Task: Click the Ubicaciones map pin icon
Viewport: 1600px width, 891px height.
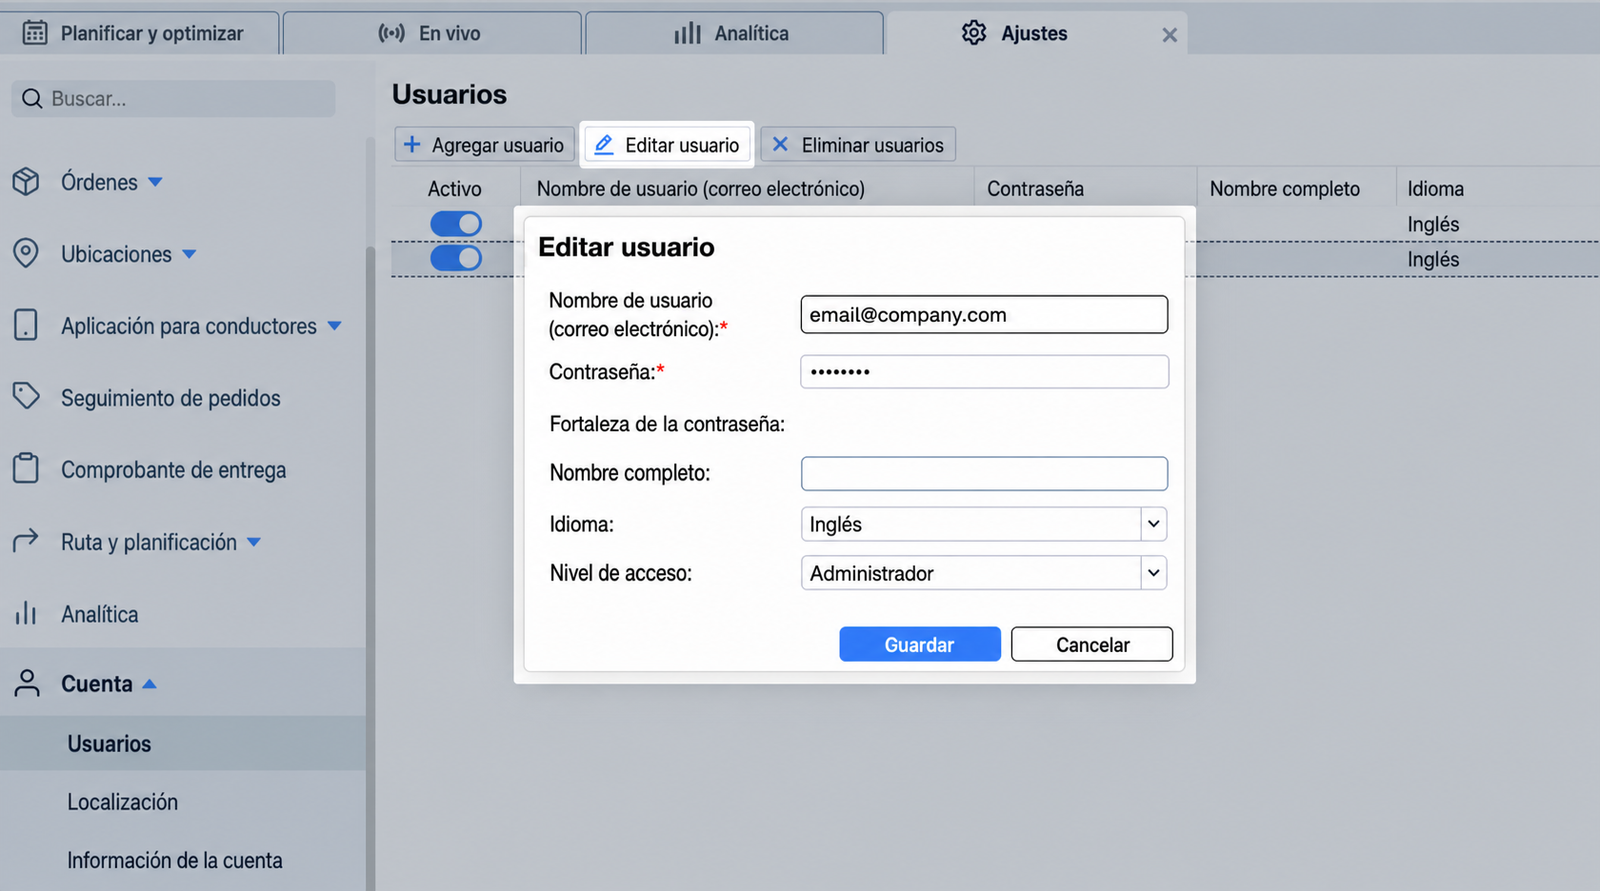Action: pyautogui.click(x=26, y=253)
